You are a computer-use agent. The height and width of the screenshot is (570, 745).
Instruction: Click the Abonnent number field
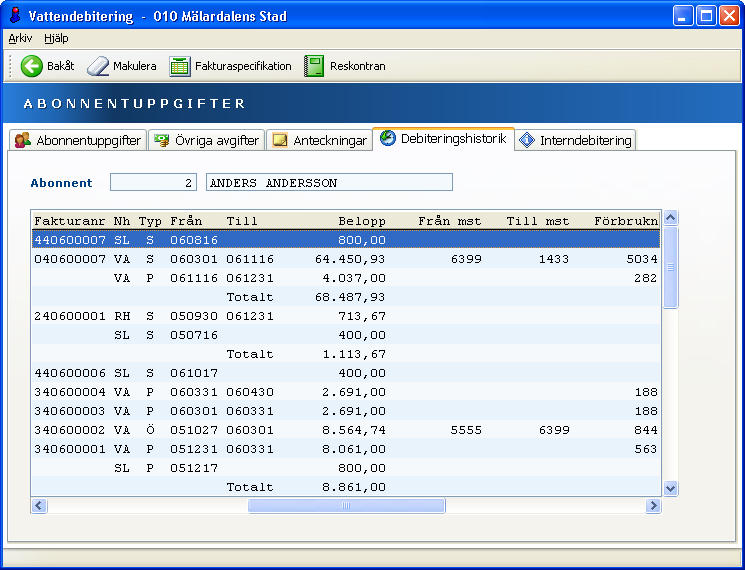(x=153, y=182)
